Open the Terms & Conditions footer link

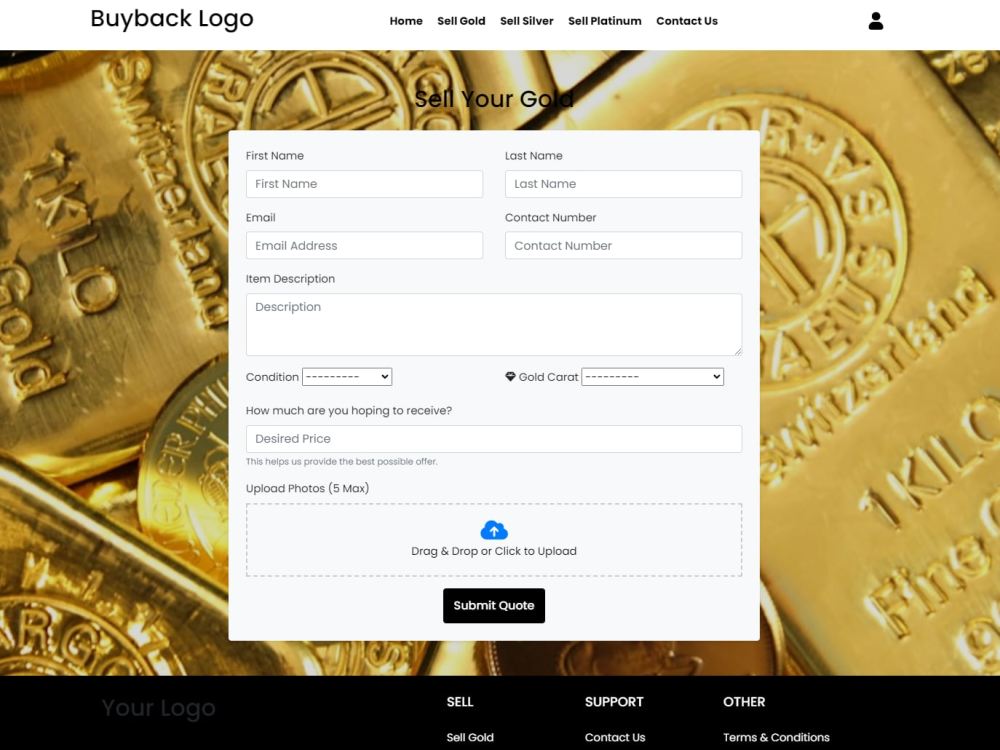point(776,737)
